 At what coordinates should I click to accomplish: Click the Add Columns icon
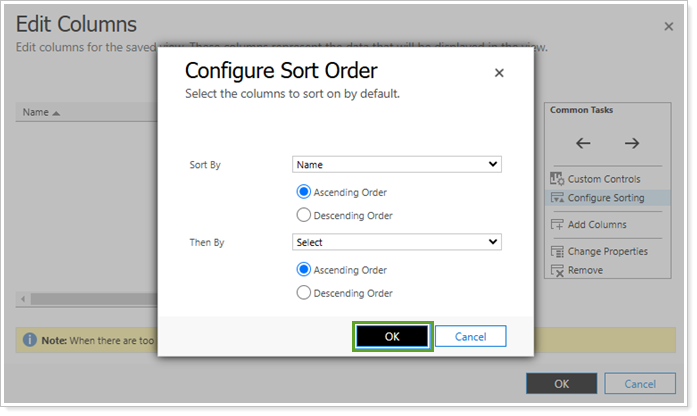(x=558, y=225)
